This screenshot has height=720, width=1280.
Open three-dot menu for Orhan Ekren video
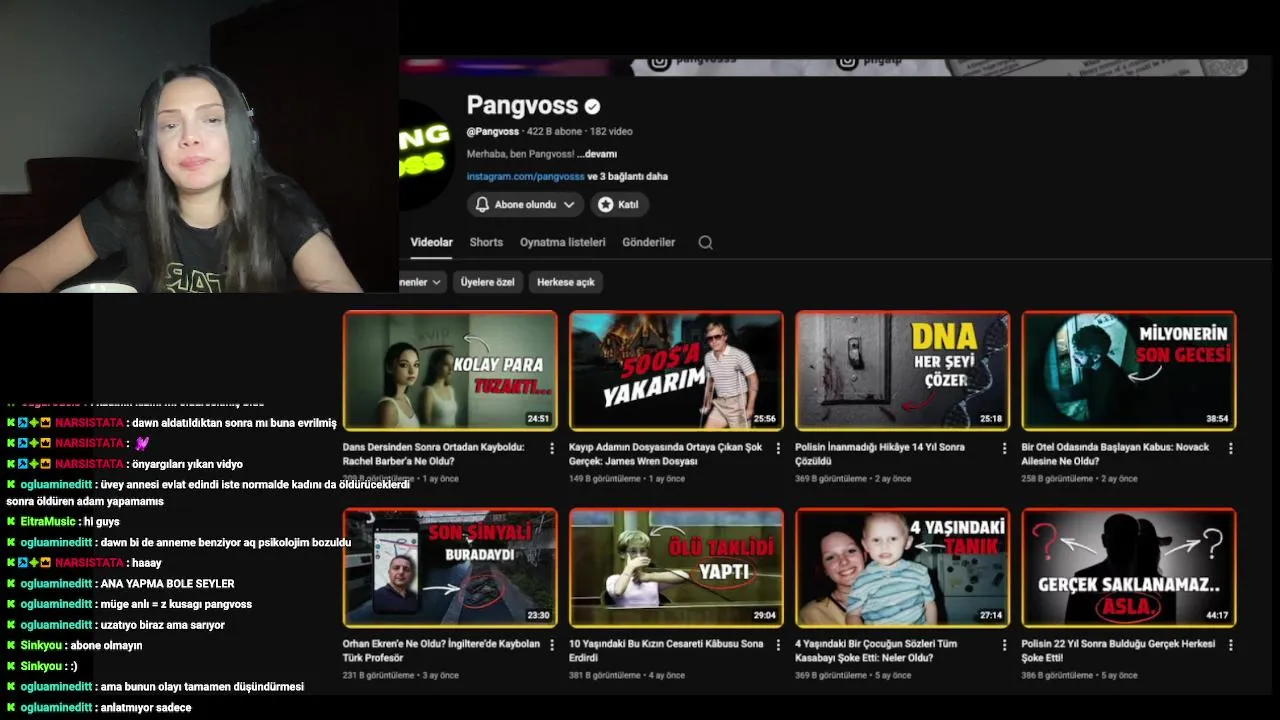[x=552, y=646]
